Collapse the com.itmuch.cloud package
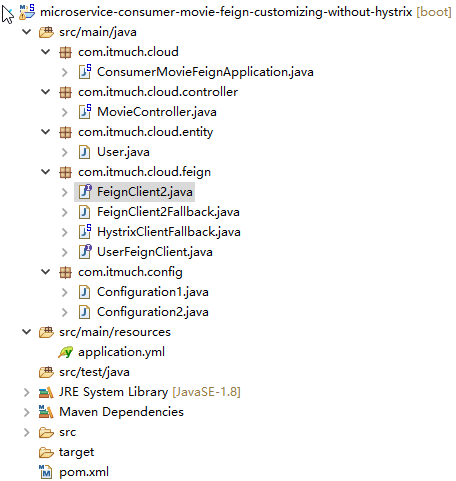 [45, 52]
